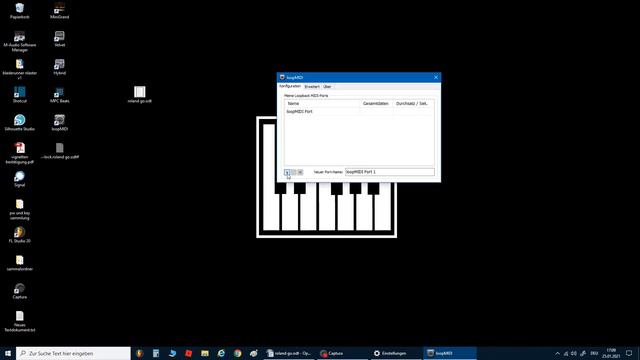Click the Neuer Port-Name input field
The width and height of the screenshot is (640, 360).
point(390,172)
